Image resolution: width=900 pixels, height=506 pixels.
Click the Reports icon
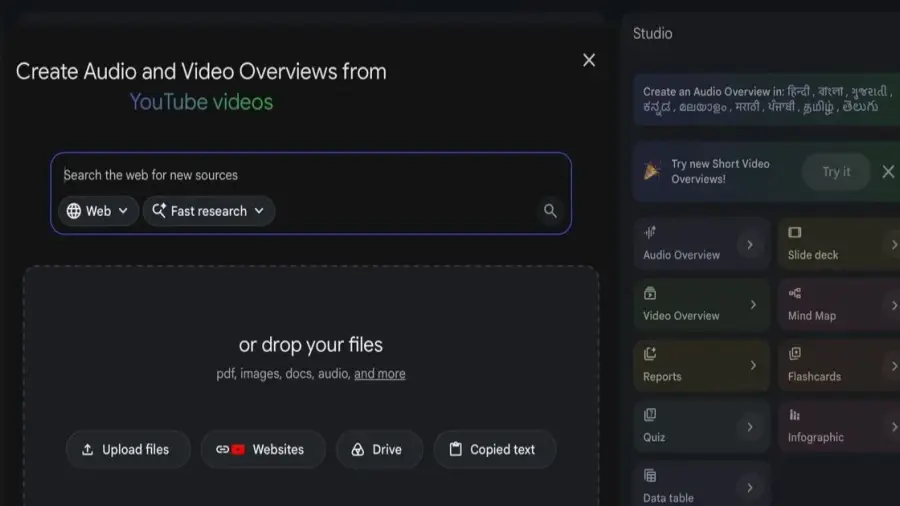650,354
